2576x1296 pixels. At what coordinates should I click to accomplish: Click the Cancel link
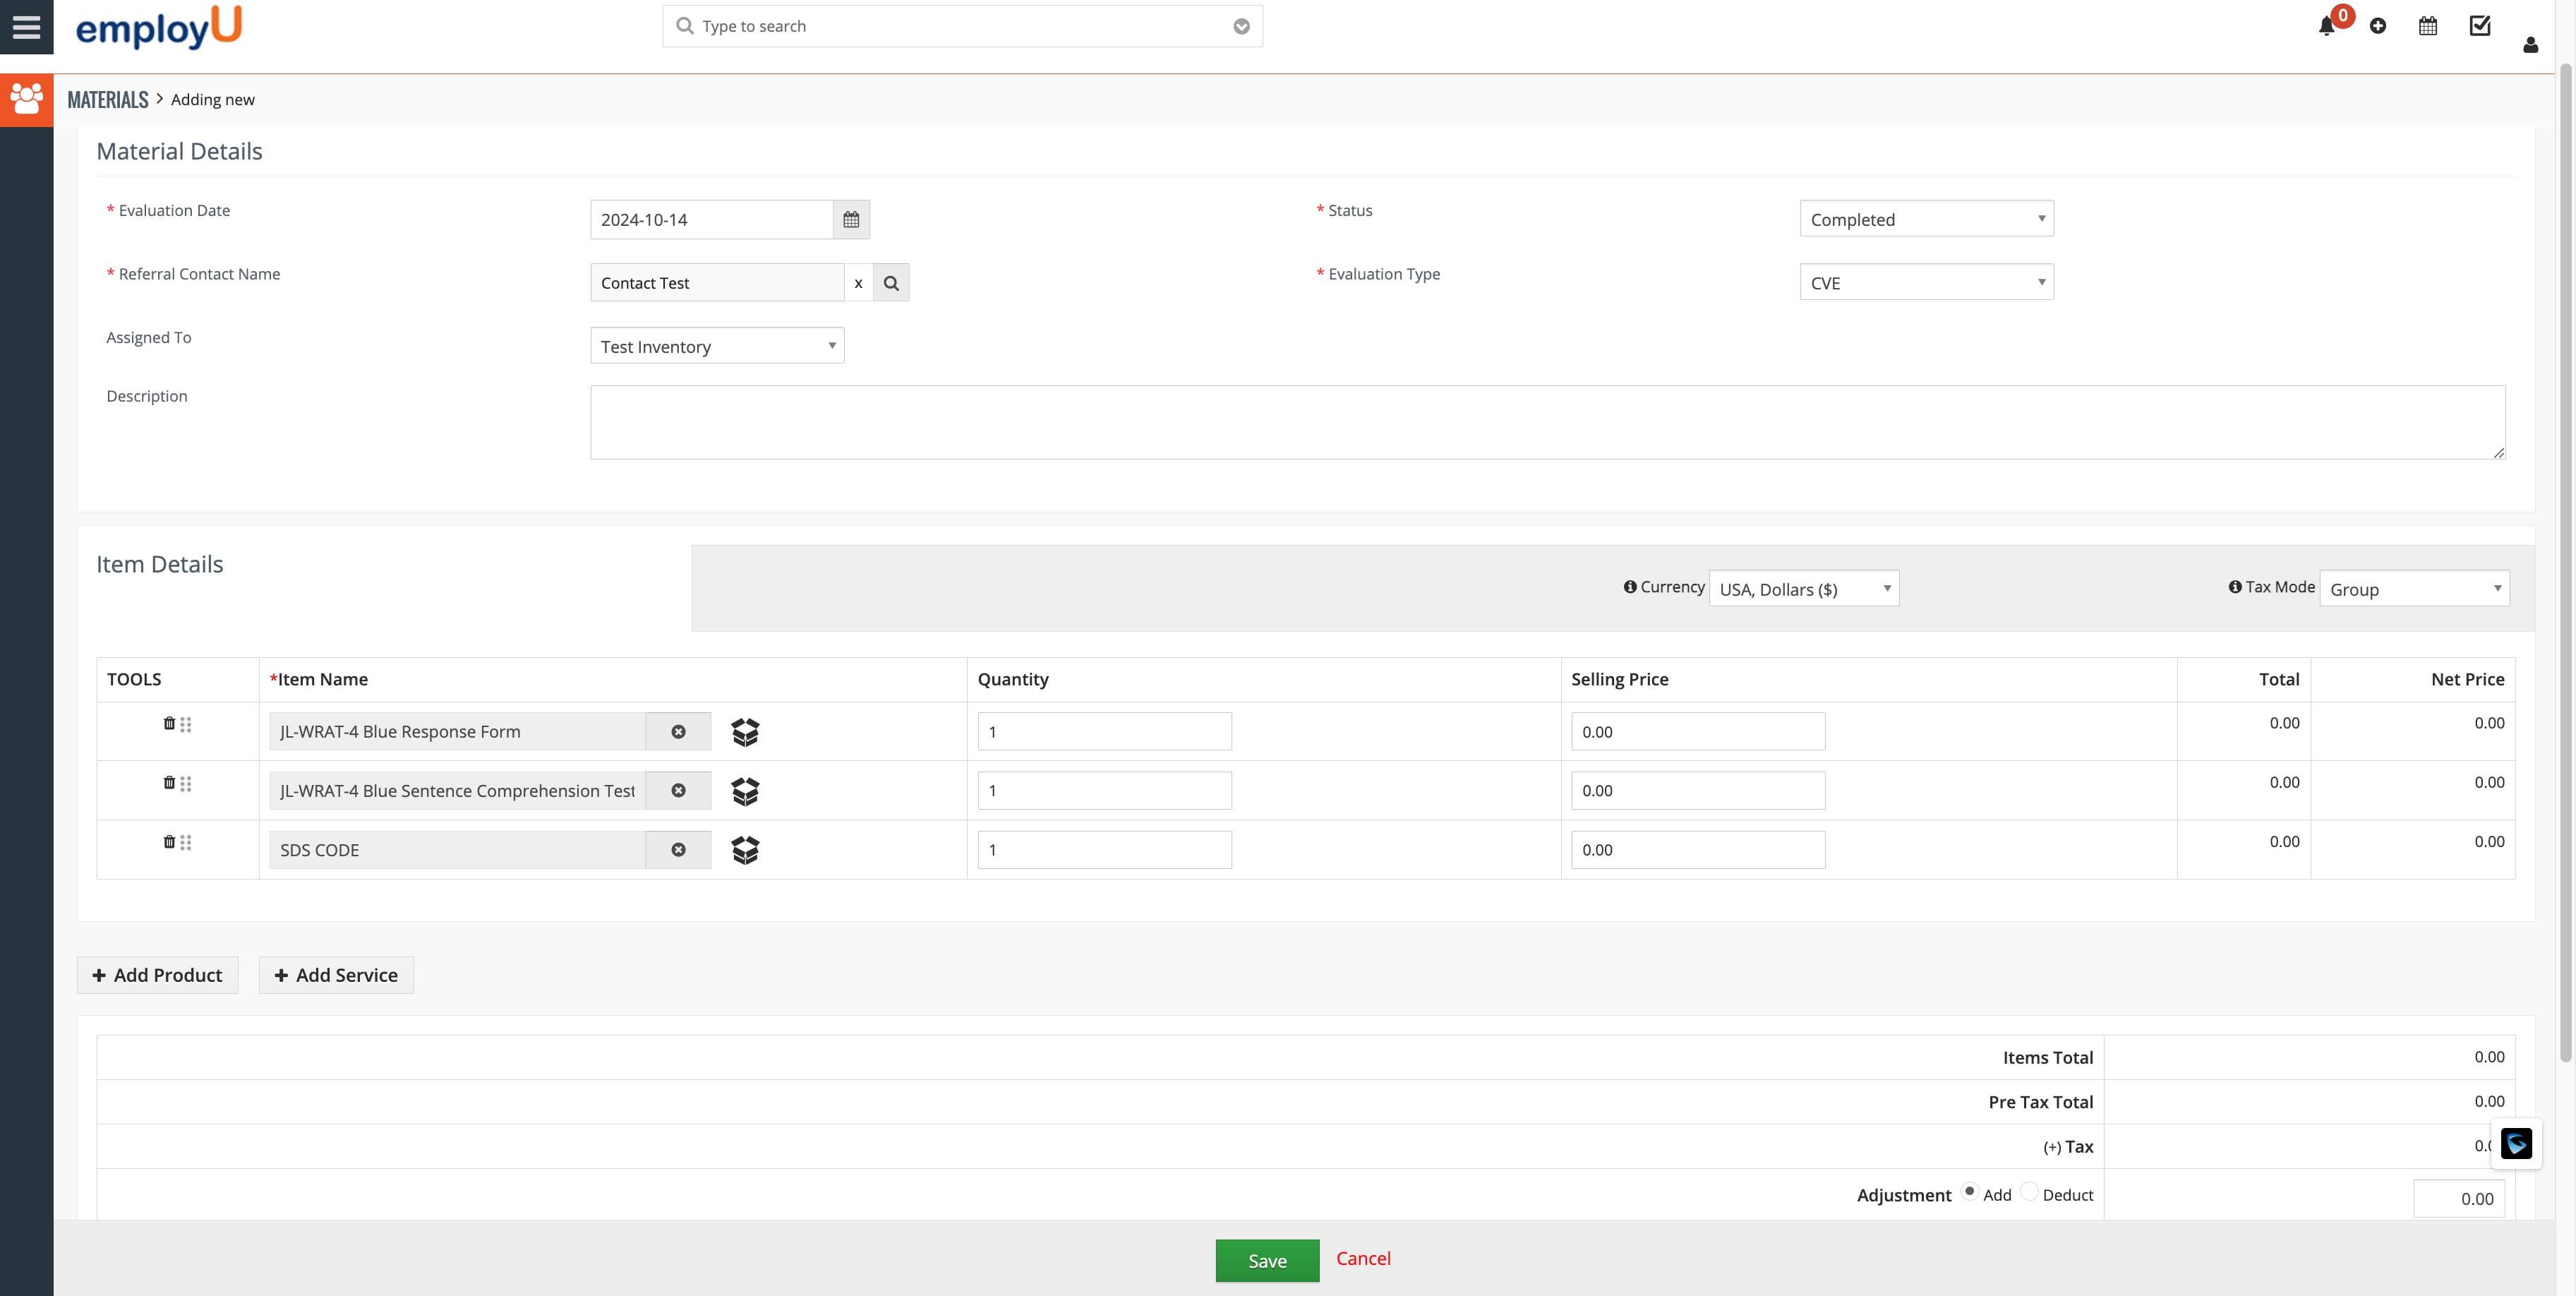click(x=1363, y=1259)
